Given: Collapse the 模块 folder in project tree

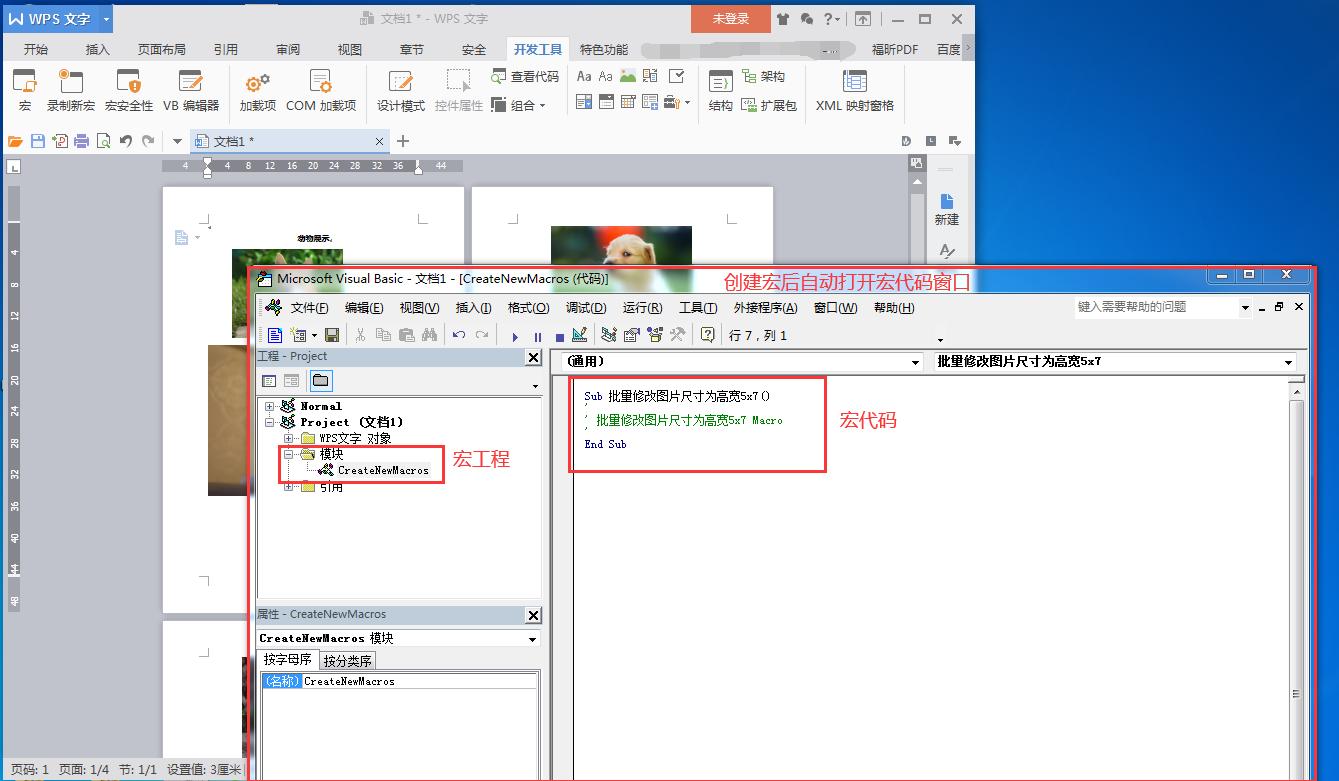Looking at the screenshot, I should pos(288,454).
